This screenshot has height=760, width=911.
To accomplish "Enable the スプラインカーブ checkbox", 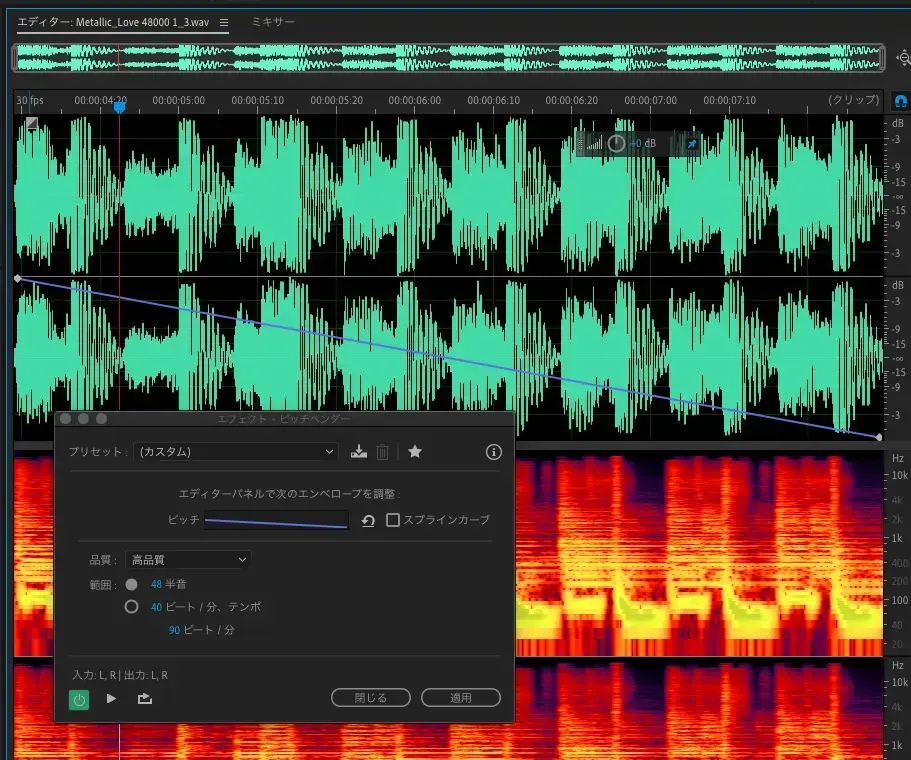I will (393, 520).
